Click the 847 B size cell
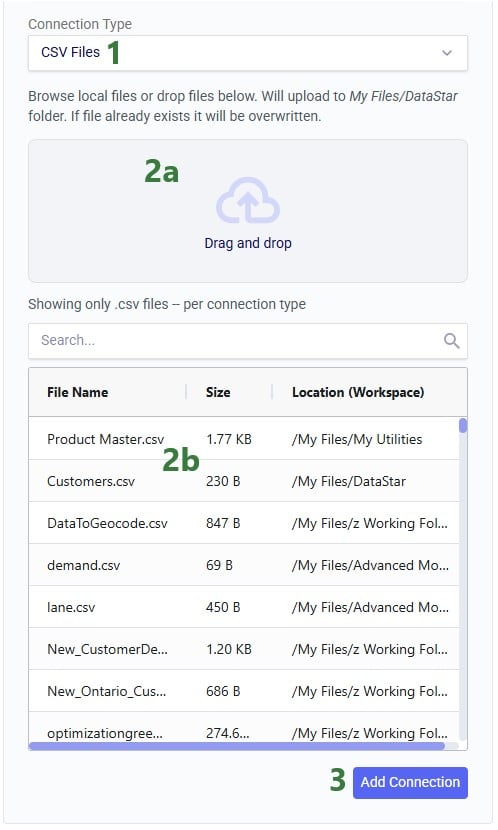The width and height of the screenshot is (498, 830). tap(223, 523)
